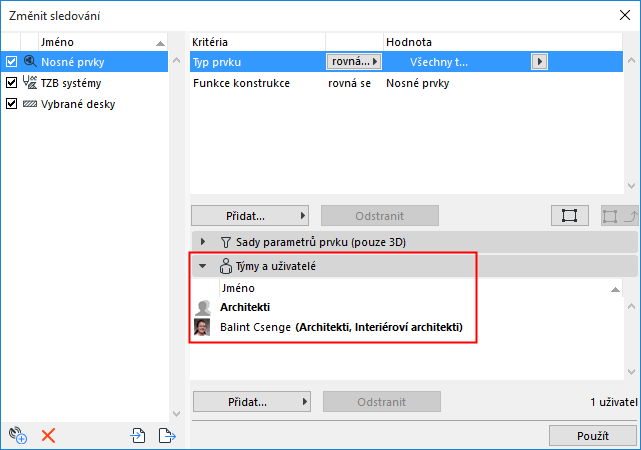Open the value arrow for Typ prvku
The height and width of the screenshot is (450, 641).
pos(539,62)
